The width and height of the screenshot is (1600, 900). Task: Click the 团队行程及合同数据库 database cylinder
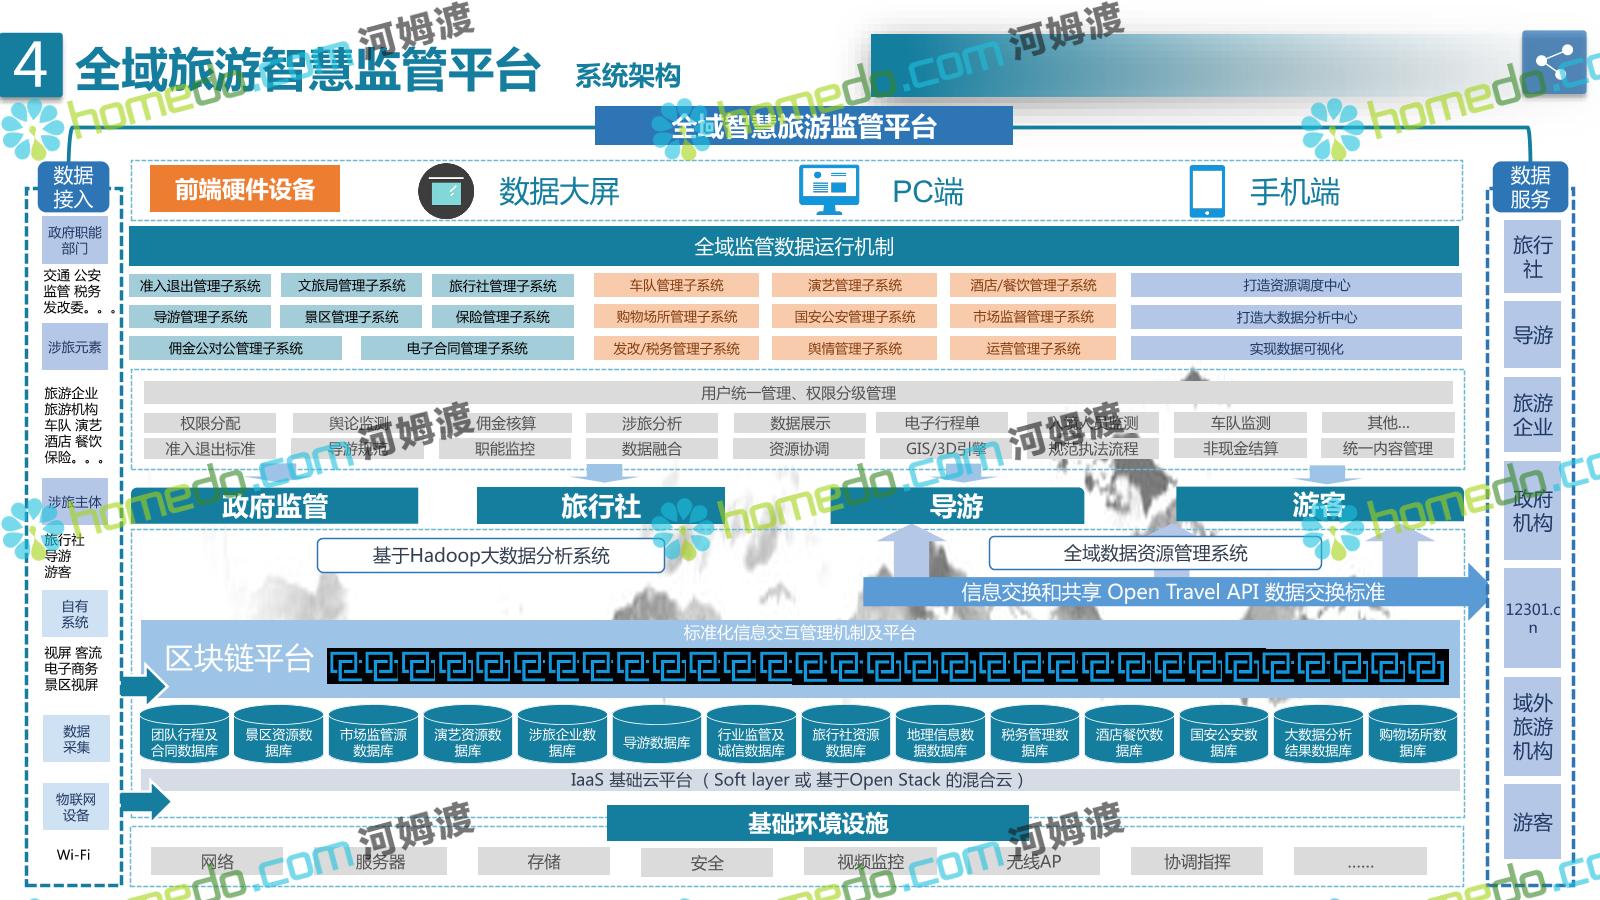[185, 737]
